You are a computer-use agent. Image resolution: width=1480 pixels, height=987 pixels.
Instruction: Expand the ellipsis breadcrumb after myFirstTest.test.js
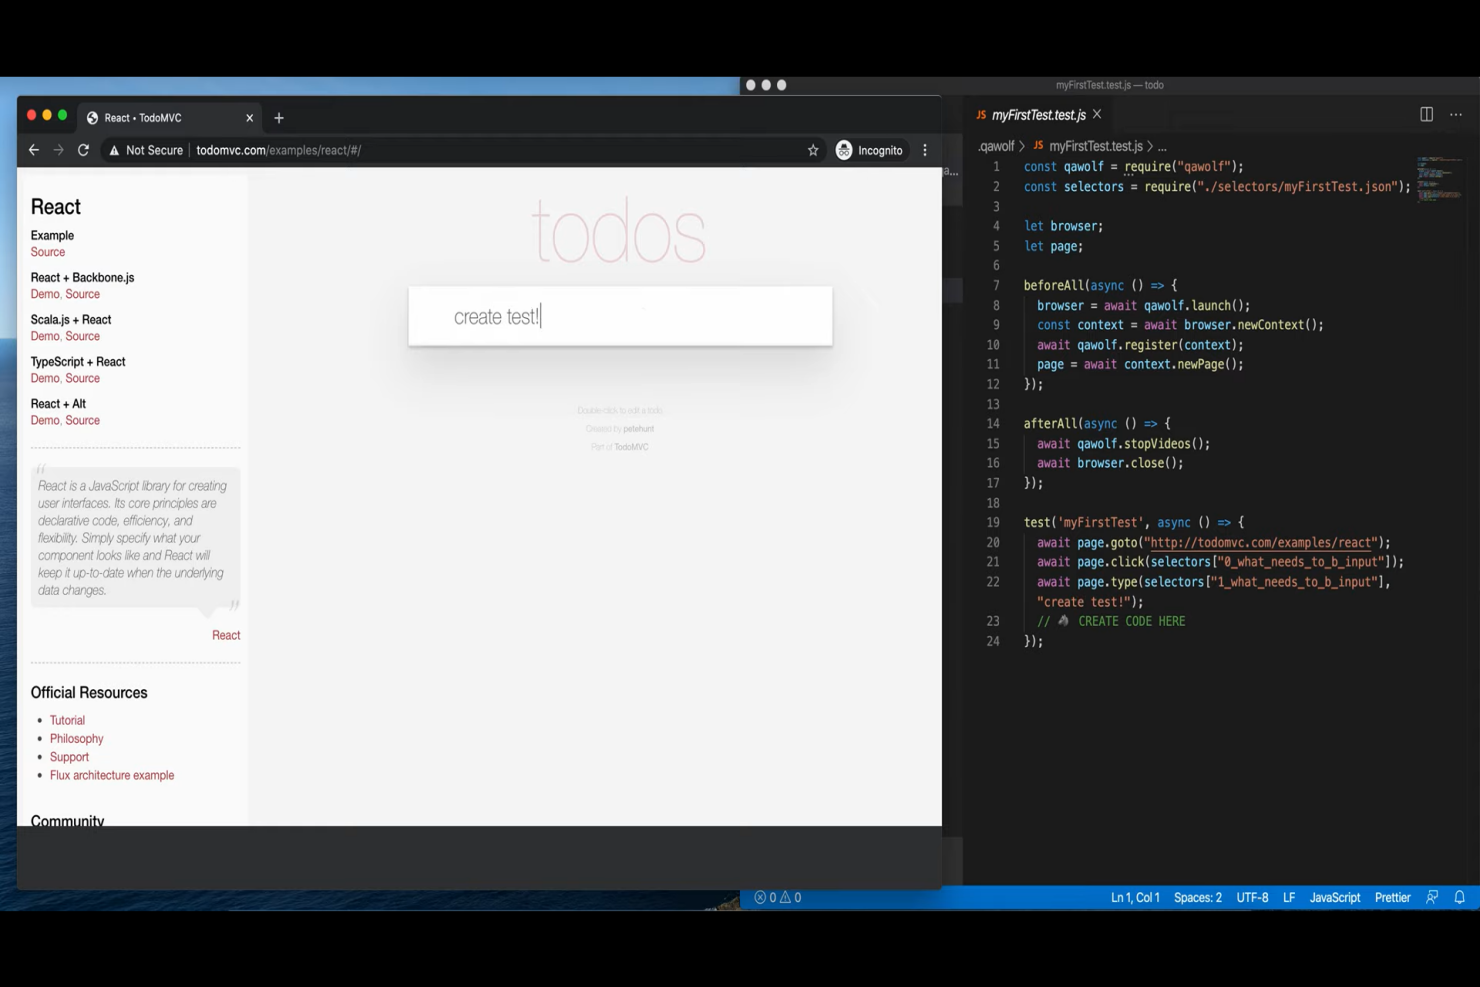(1162, 146)
